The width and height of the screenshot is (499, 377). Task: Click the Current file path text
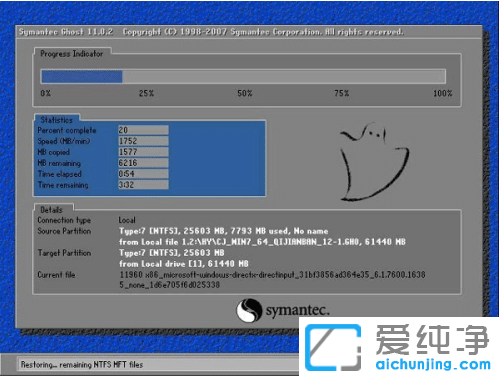[x=272, y=280]
